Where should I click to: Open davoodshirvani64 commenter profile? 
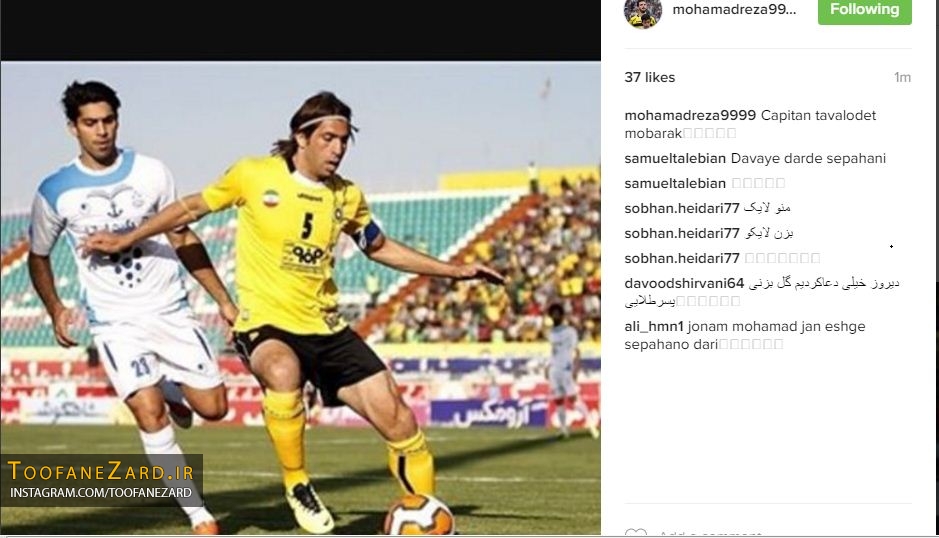pos(684,283)
